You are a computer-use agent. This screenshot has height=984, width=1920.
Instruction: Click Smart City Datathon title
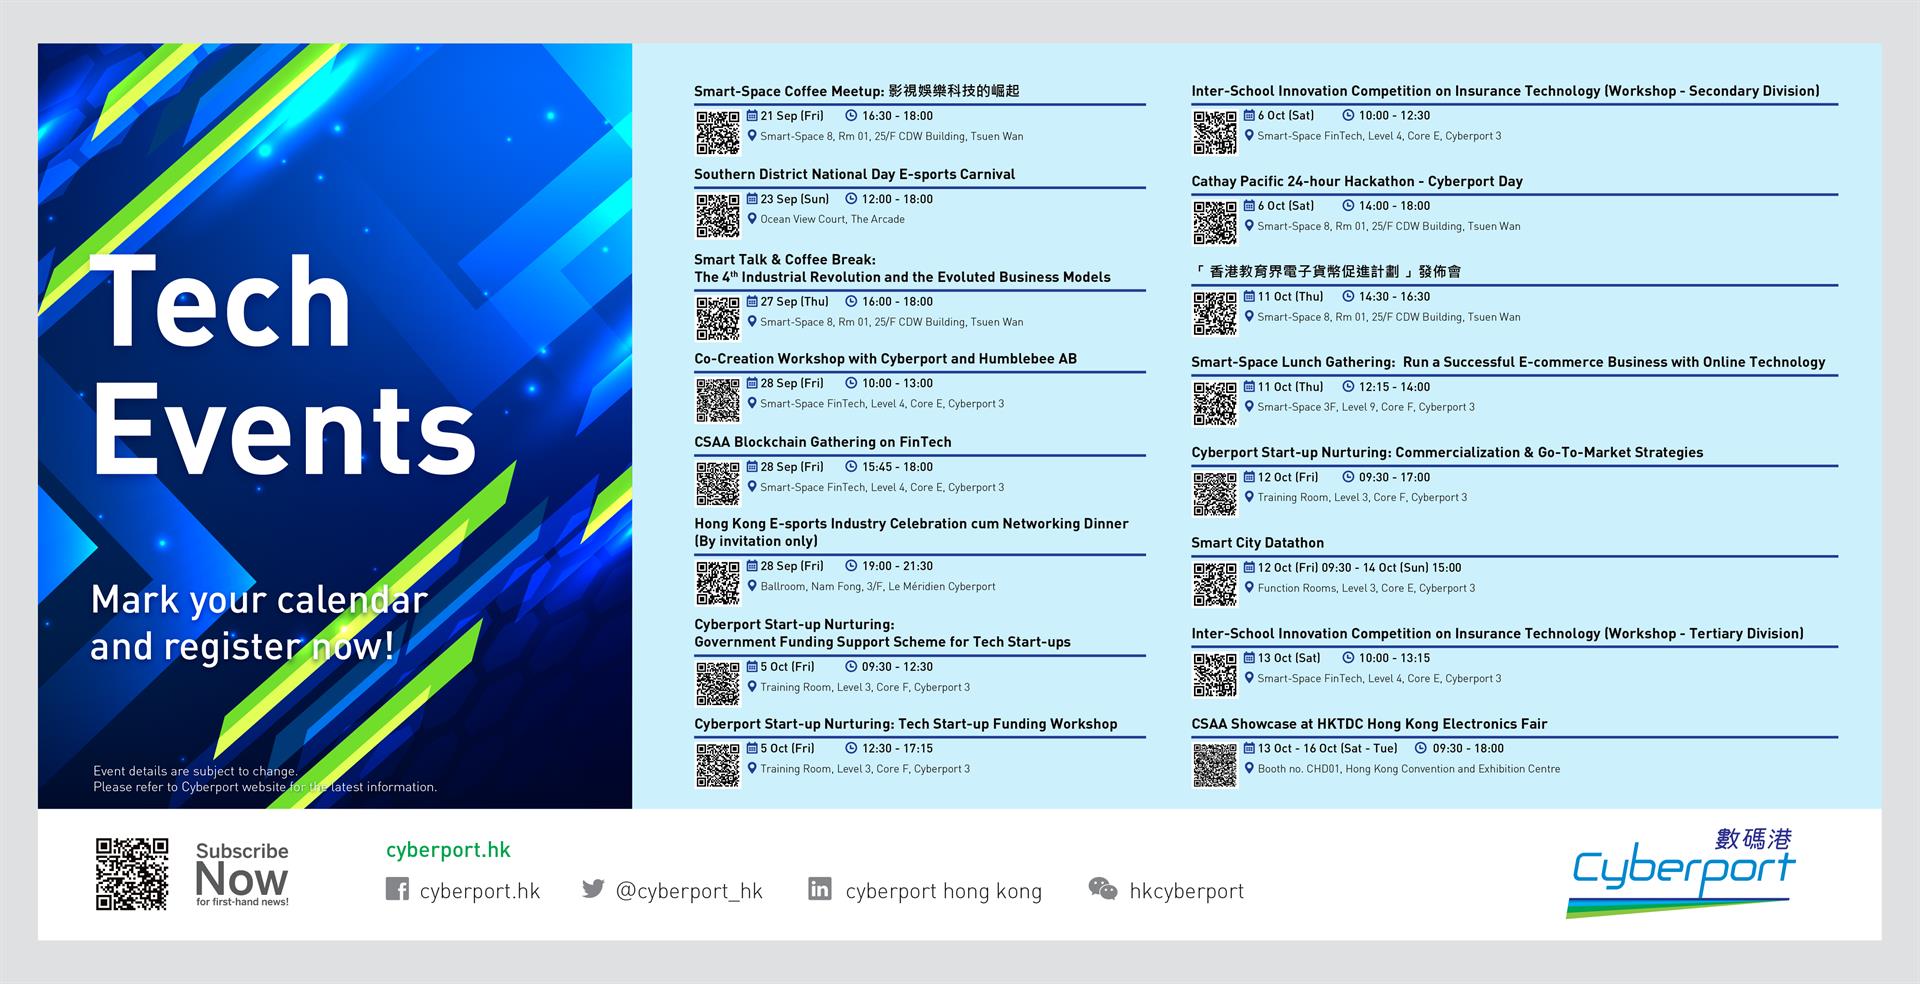click(1257, 543)
